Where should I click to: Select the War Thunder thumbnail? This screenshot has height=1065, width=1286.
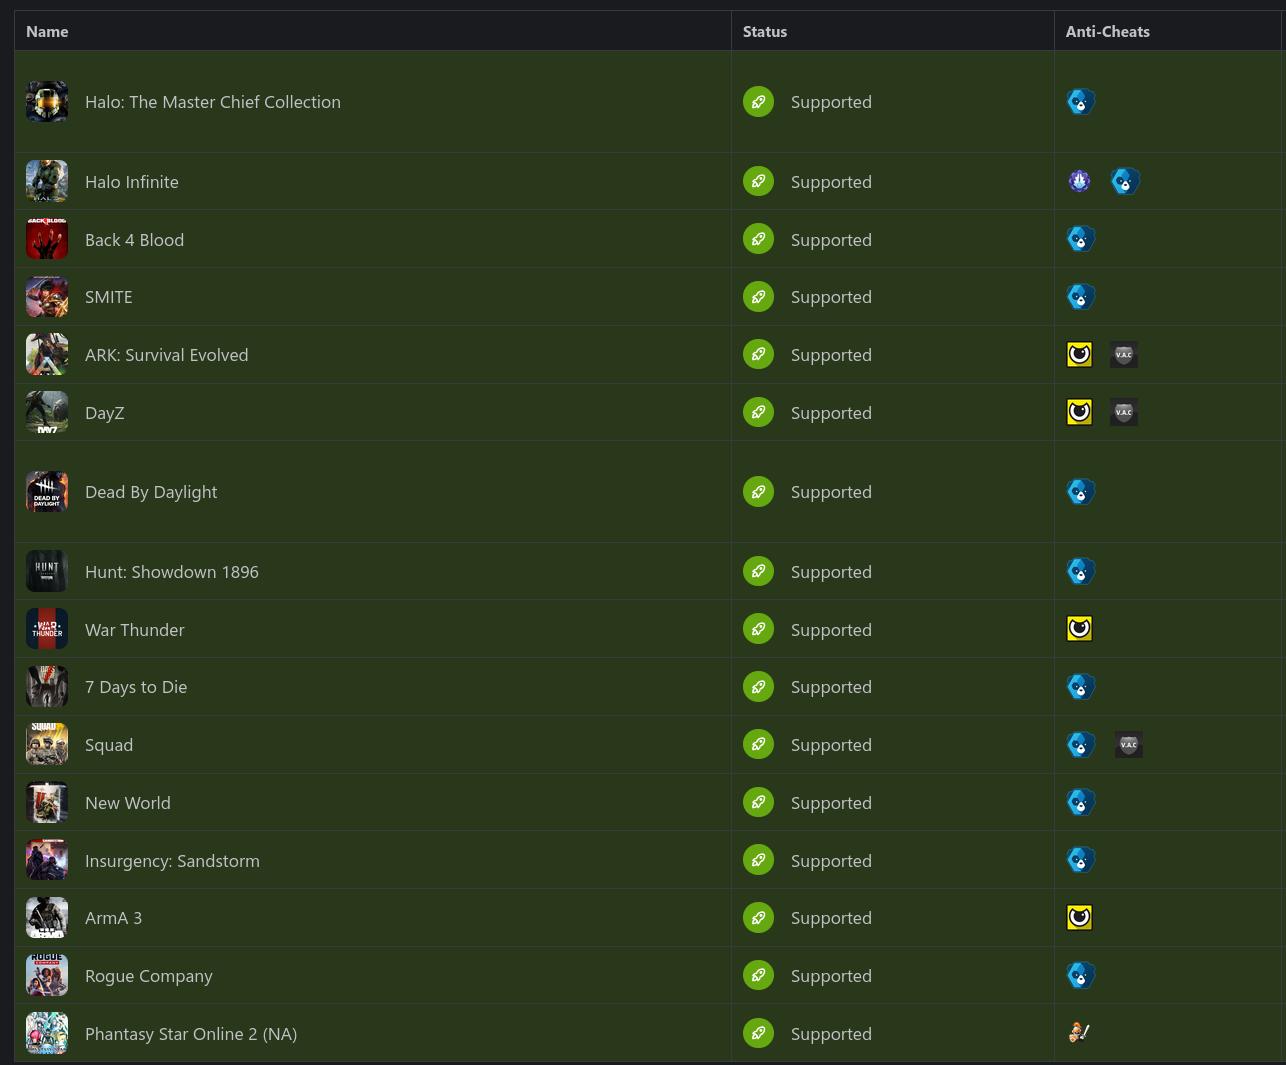click(47, 629)
